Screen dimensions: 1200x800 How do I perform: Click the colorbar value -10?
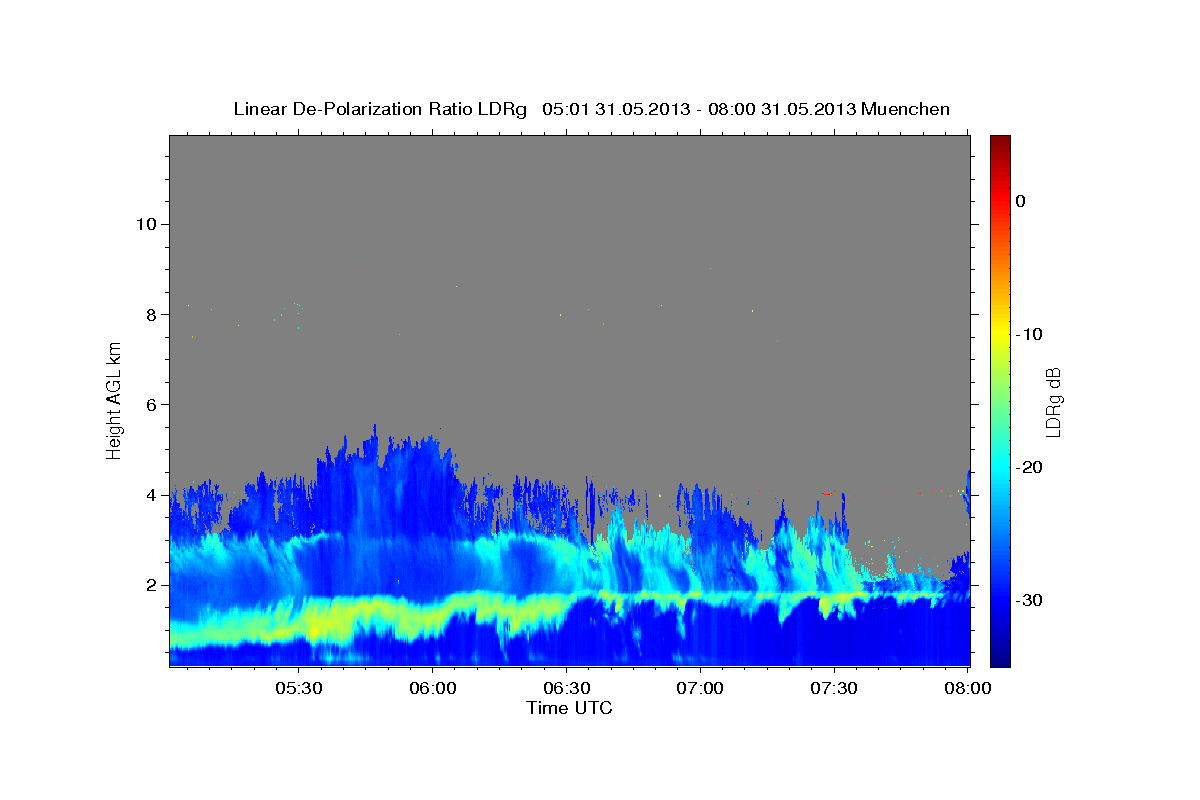pyautogui.click(x=1030, y=334)
